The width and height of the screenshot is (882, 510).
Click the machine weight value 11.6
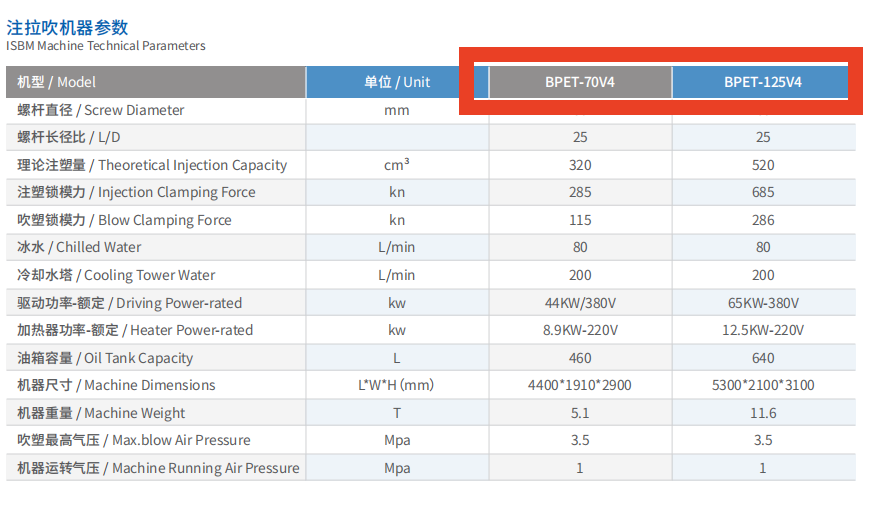click(x=763, y=414)
